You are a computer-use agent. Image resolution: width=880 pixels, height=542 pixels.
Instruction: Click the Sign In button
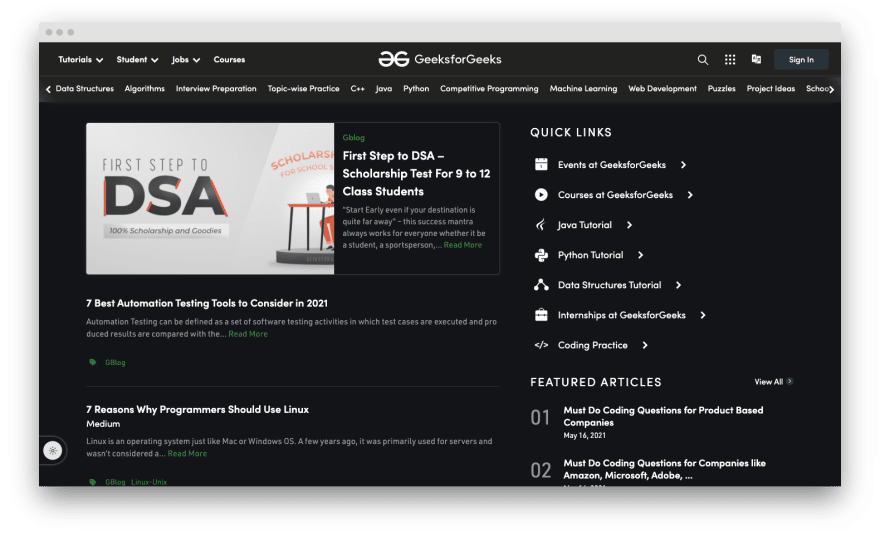tap(801, 59)
